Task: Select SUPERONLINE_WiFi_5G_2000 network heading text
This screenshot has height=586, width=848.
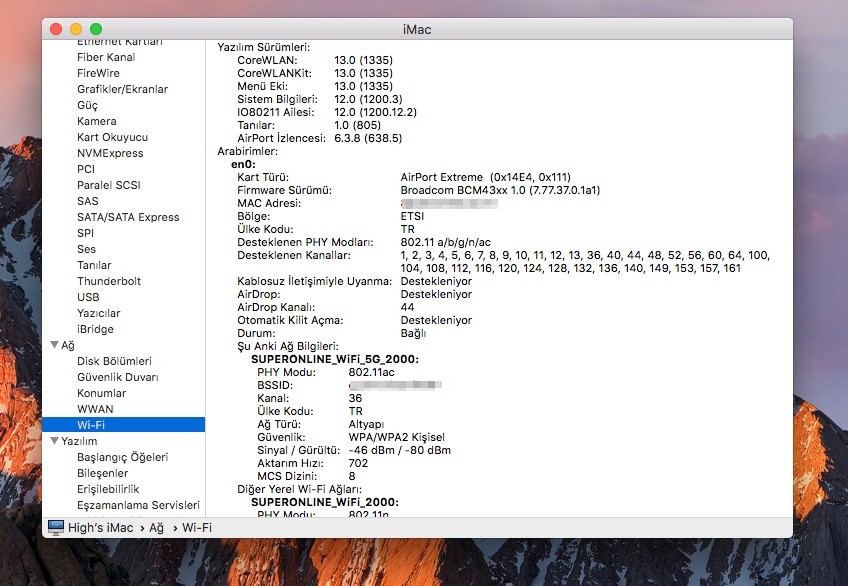Action: [334, 359]
